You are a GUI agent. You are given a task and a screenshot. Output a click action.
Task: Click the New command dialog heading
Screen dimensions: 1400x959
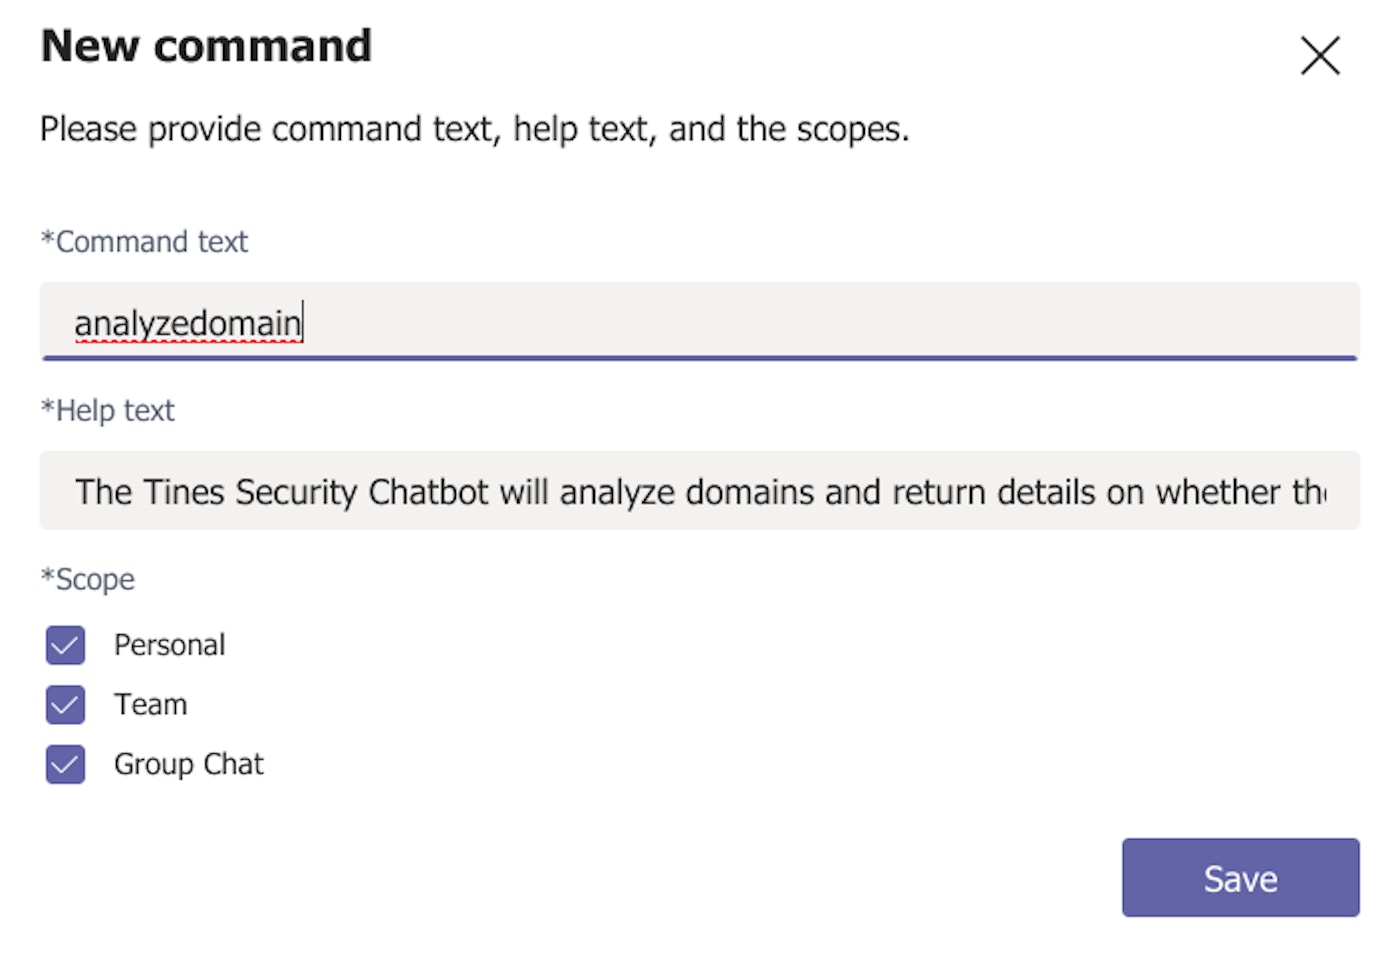point(206,46)
